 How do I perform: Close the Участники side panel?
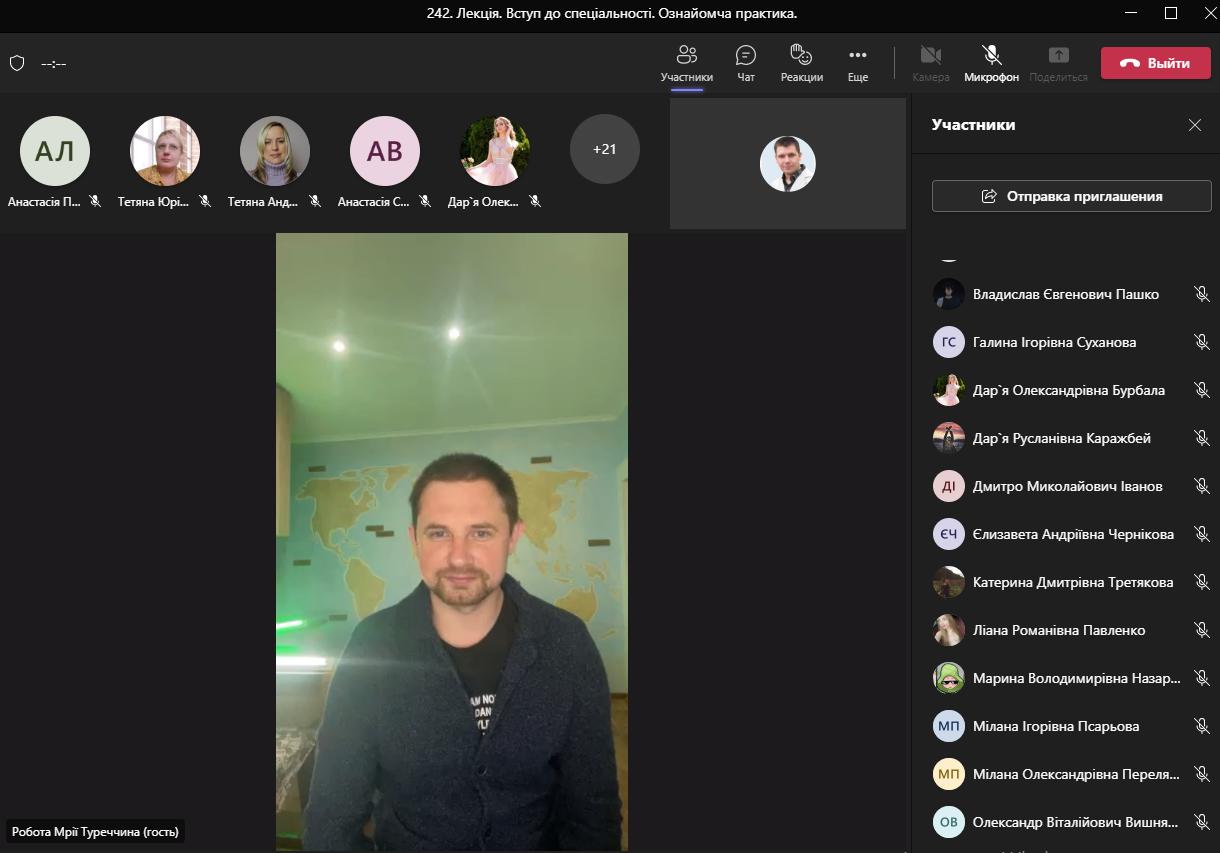click(1194, 125)
